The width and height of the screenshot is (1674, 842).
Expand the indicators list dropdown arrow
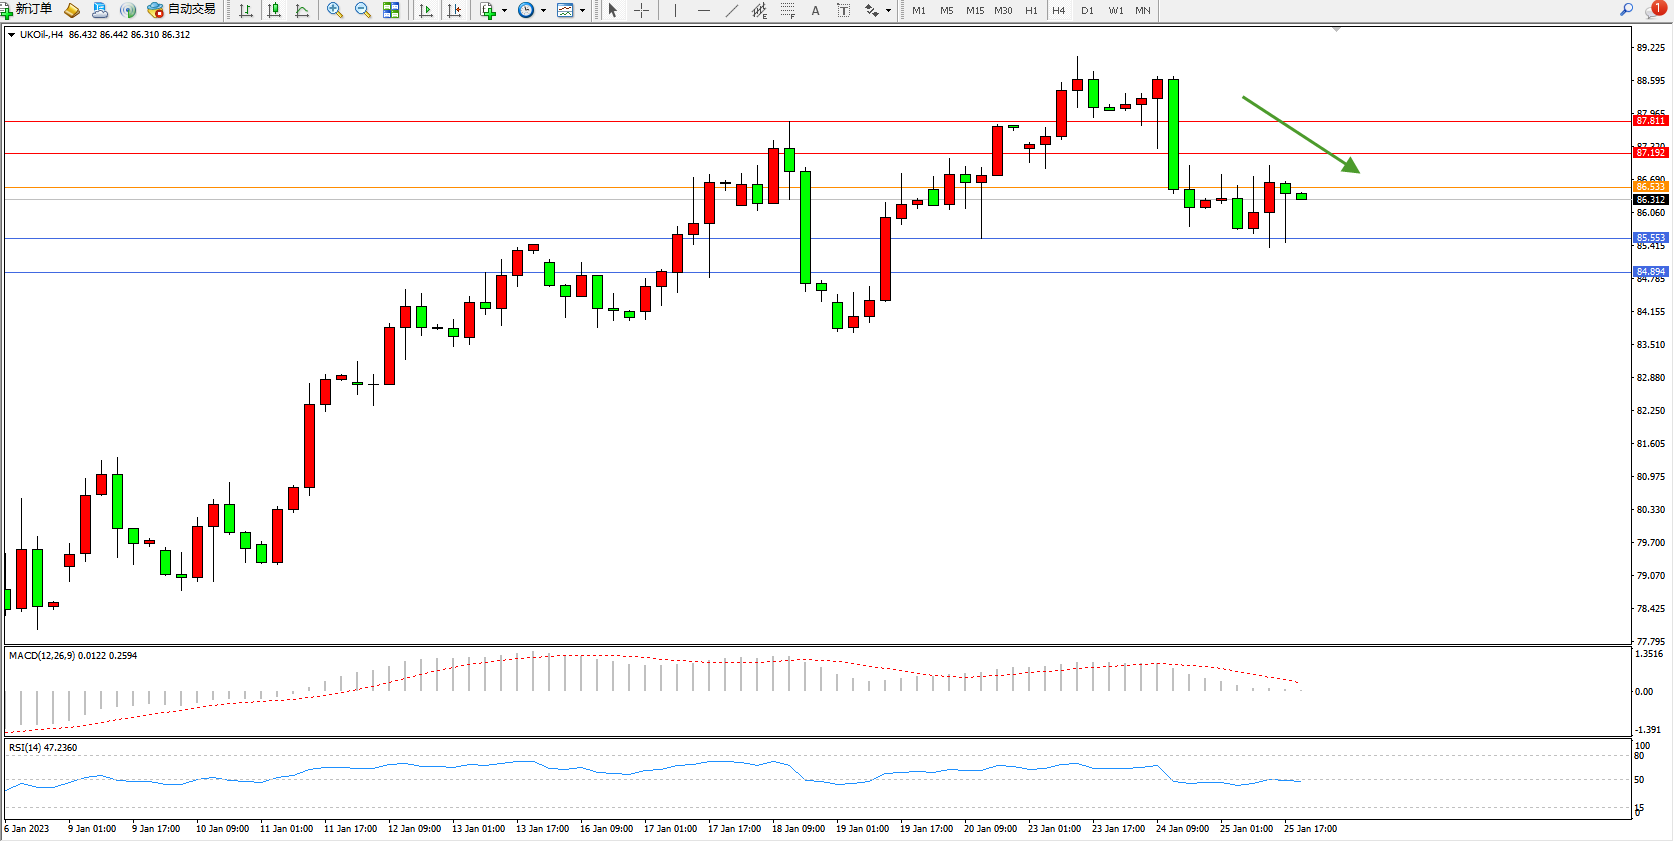point(504,11)
